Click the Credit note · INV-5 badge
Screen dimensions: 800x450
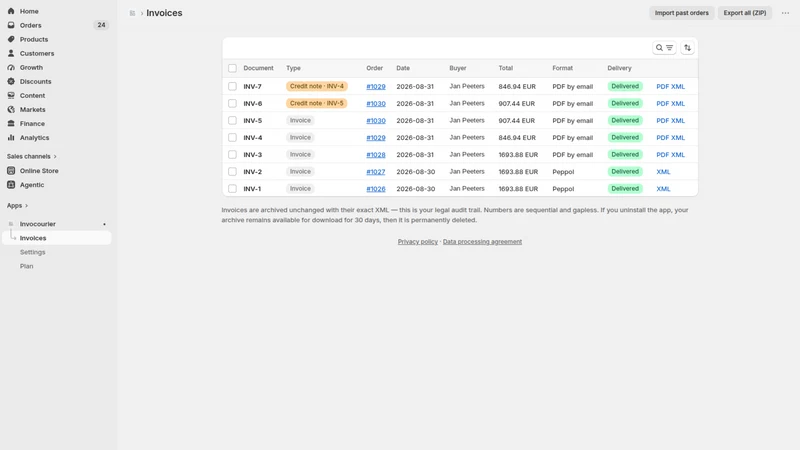(x=317, y=103)
